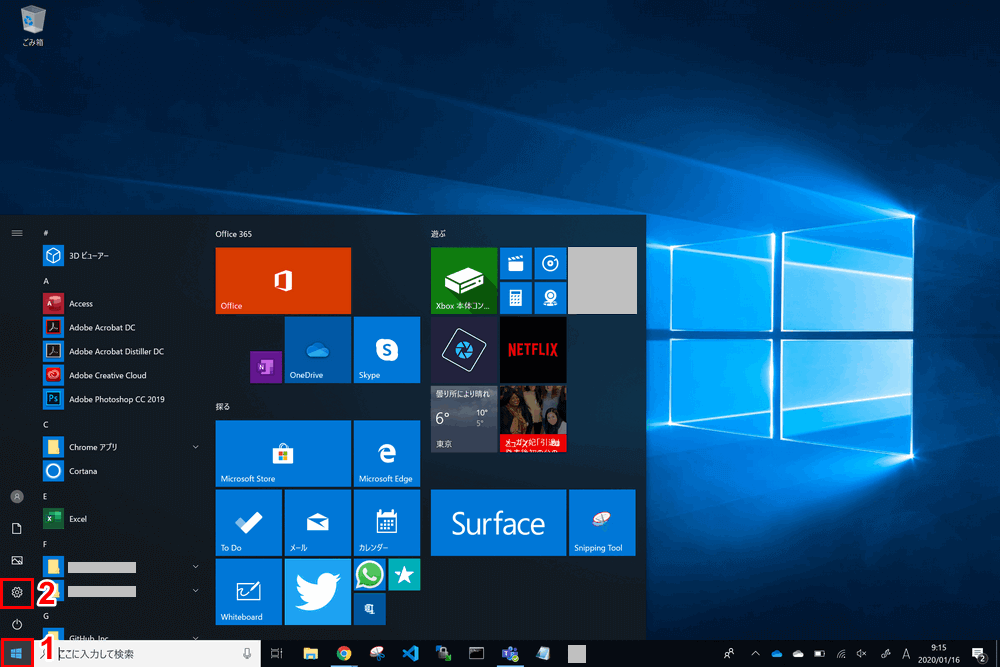Click the letter E list header
Viewport: 1000px width, 667px height.
[x=45, y=496]
